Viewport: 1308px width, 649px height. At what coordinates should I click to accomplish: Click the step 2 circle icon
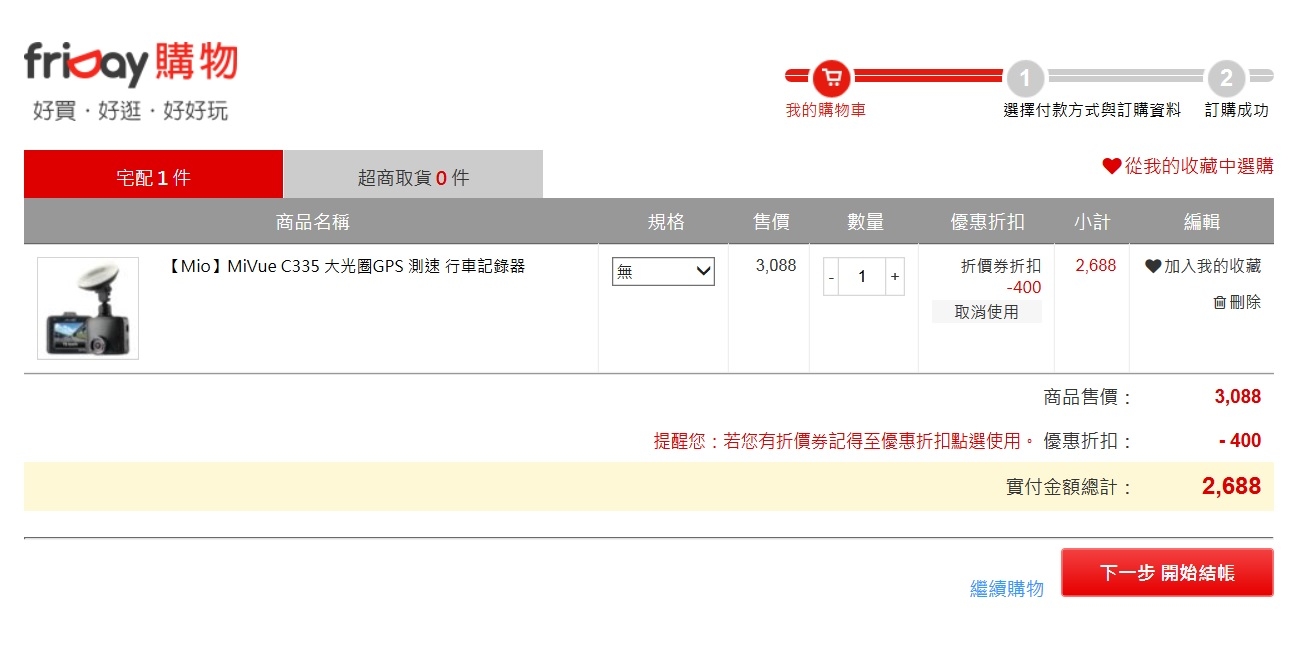[x=1226, y=78]
